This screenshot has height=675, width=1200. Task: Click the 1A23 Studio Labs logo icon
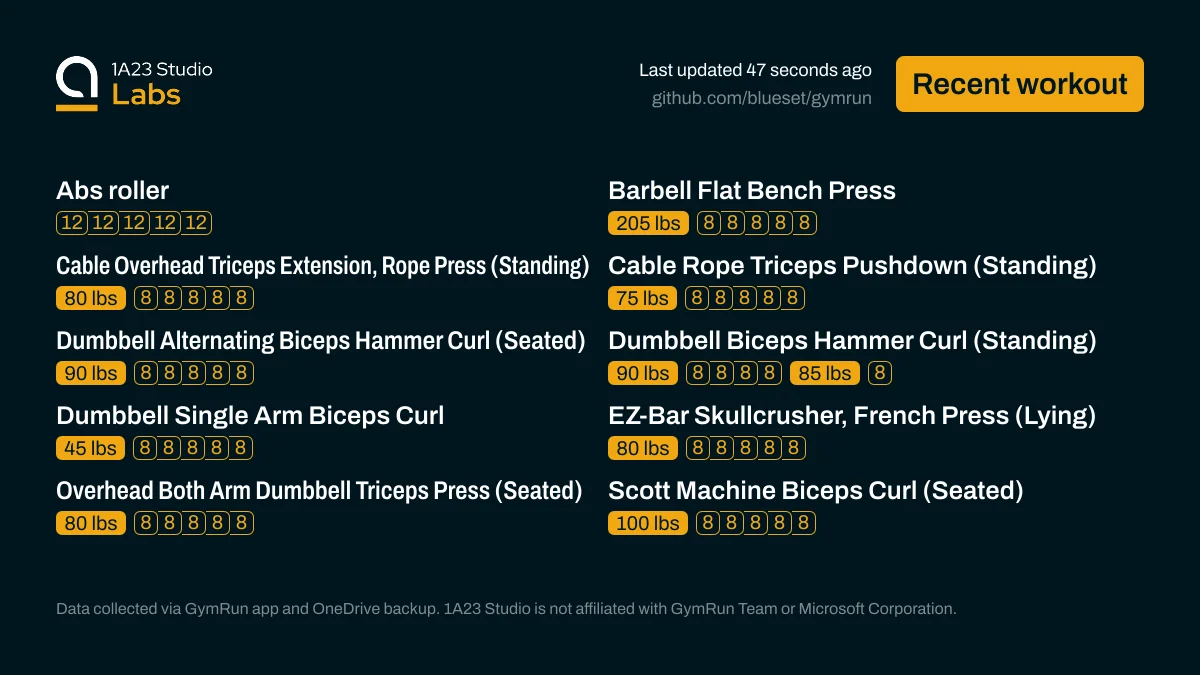pyautogui.click(x=77, y=83)
